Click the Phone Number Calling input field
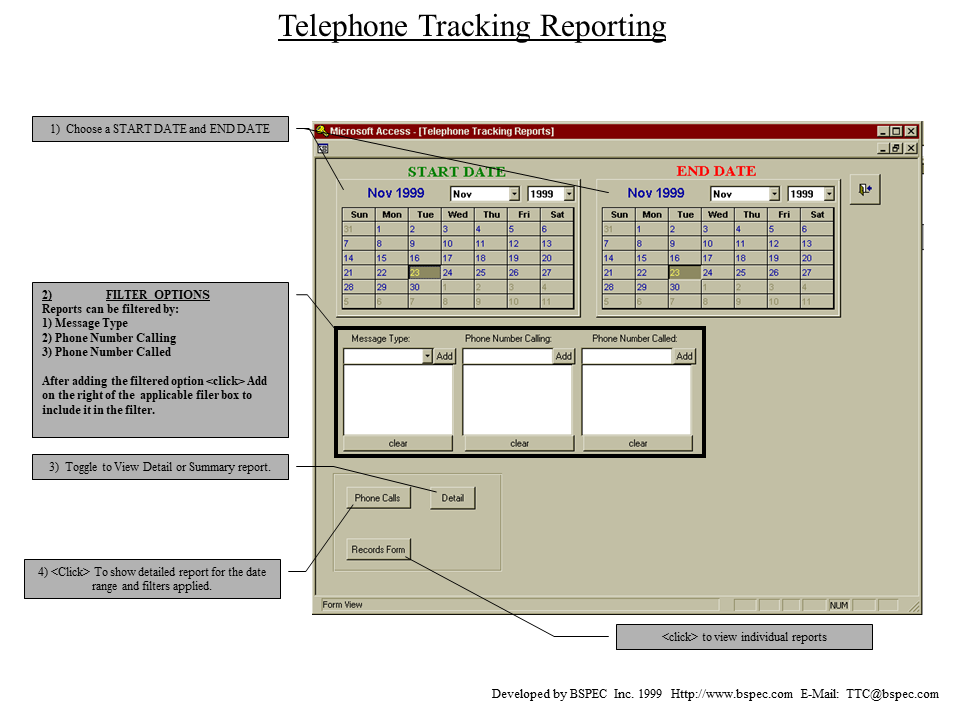 click(507, 356)
